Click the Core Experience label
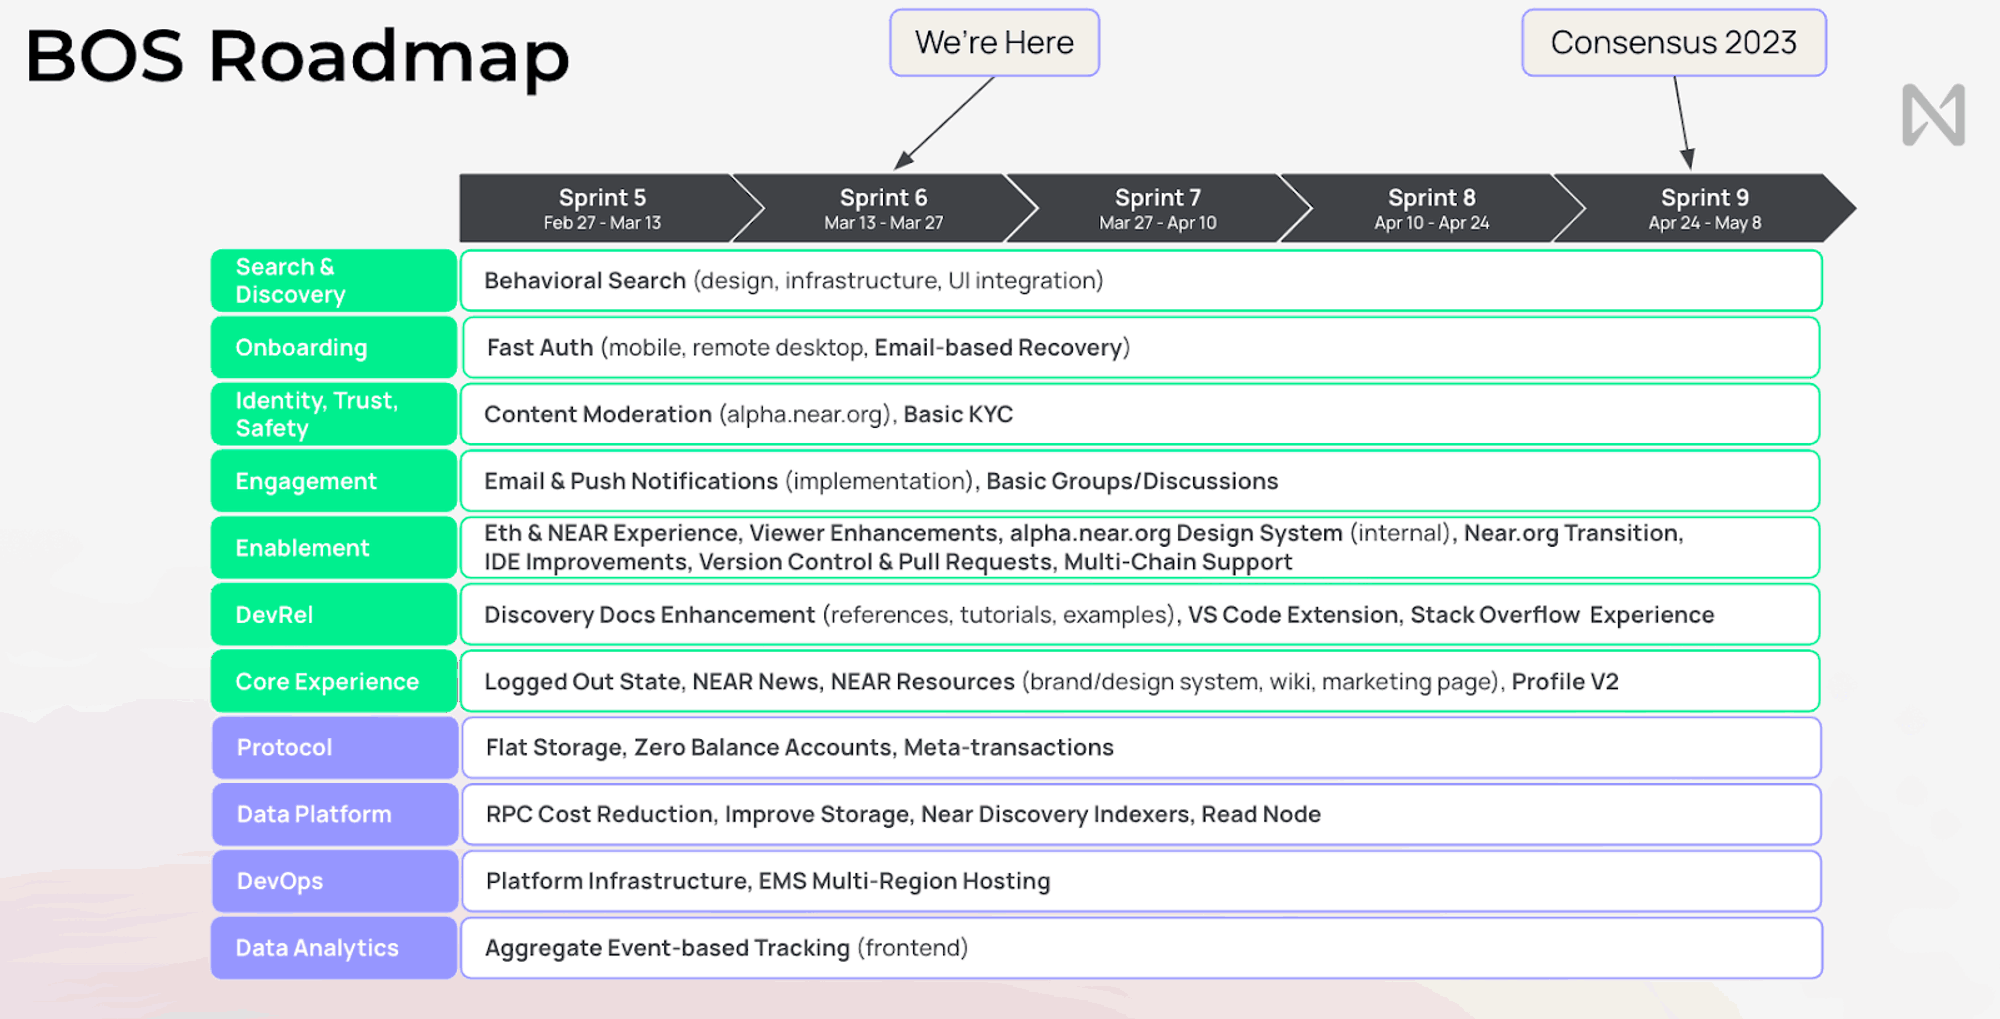2000x1019 pixels. pyautogui.click(x=333, y=681)
